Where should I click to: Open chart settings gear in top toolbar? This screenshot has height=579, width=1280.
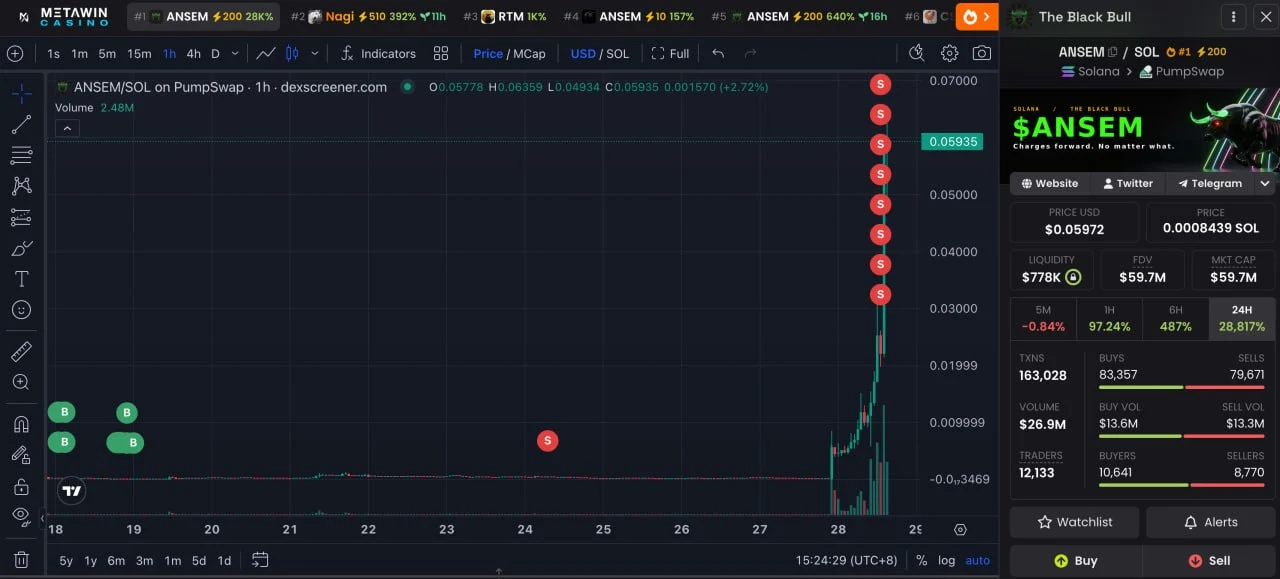click(x=950, y=53)
